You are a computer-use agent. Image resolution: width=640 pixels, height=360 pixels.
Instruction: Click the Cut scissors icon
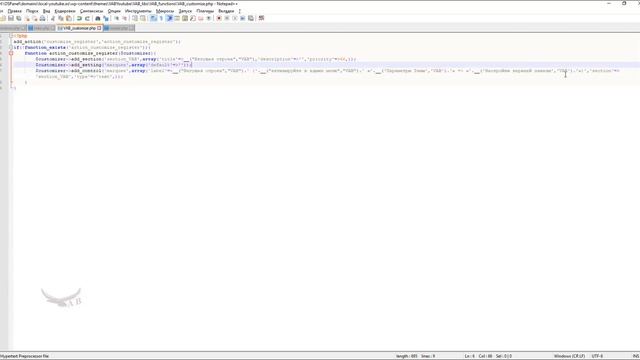(x=53, y=18)
